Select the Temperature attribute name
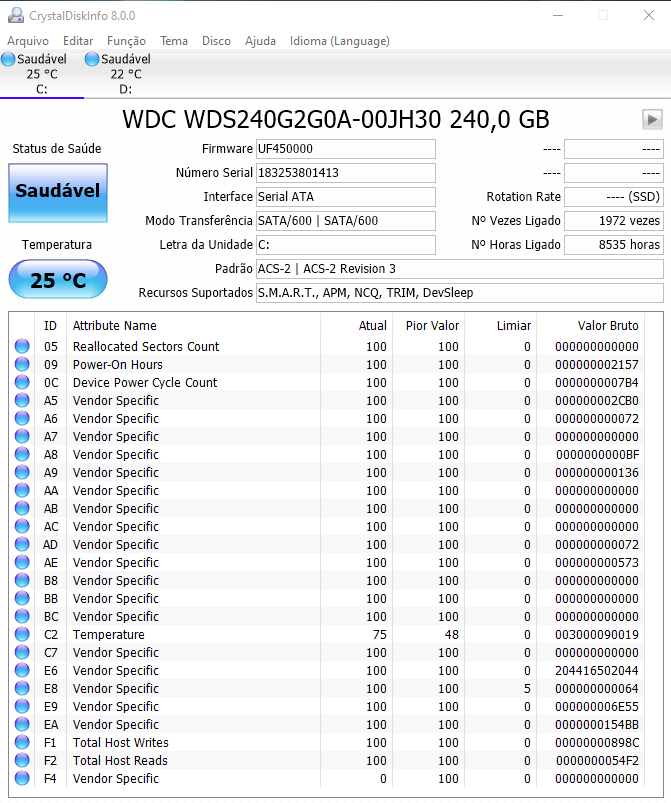The image size is (671, 803). (x=109, y=635)
